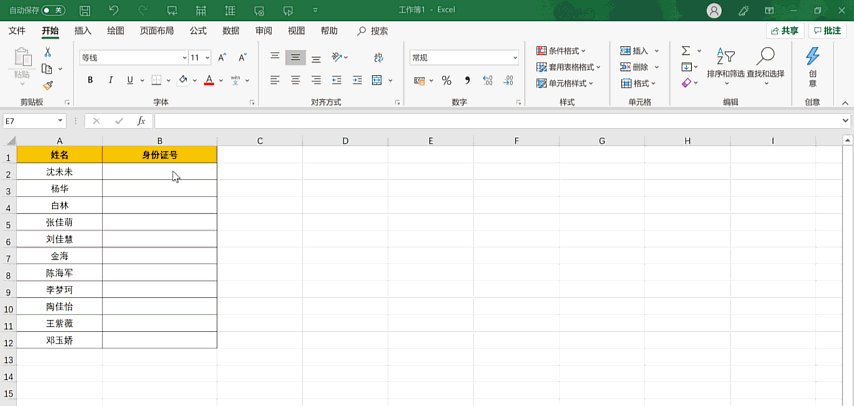Expand 条件格式 conditional formatting menu
The image size is (854, 406).
pos(561,51)
